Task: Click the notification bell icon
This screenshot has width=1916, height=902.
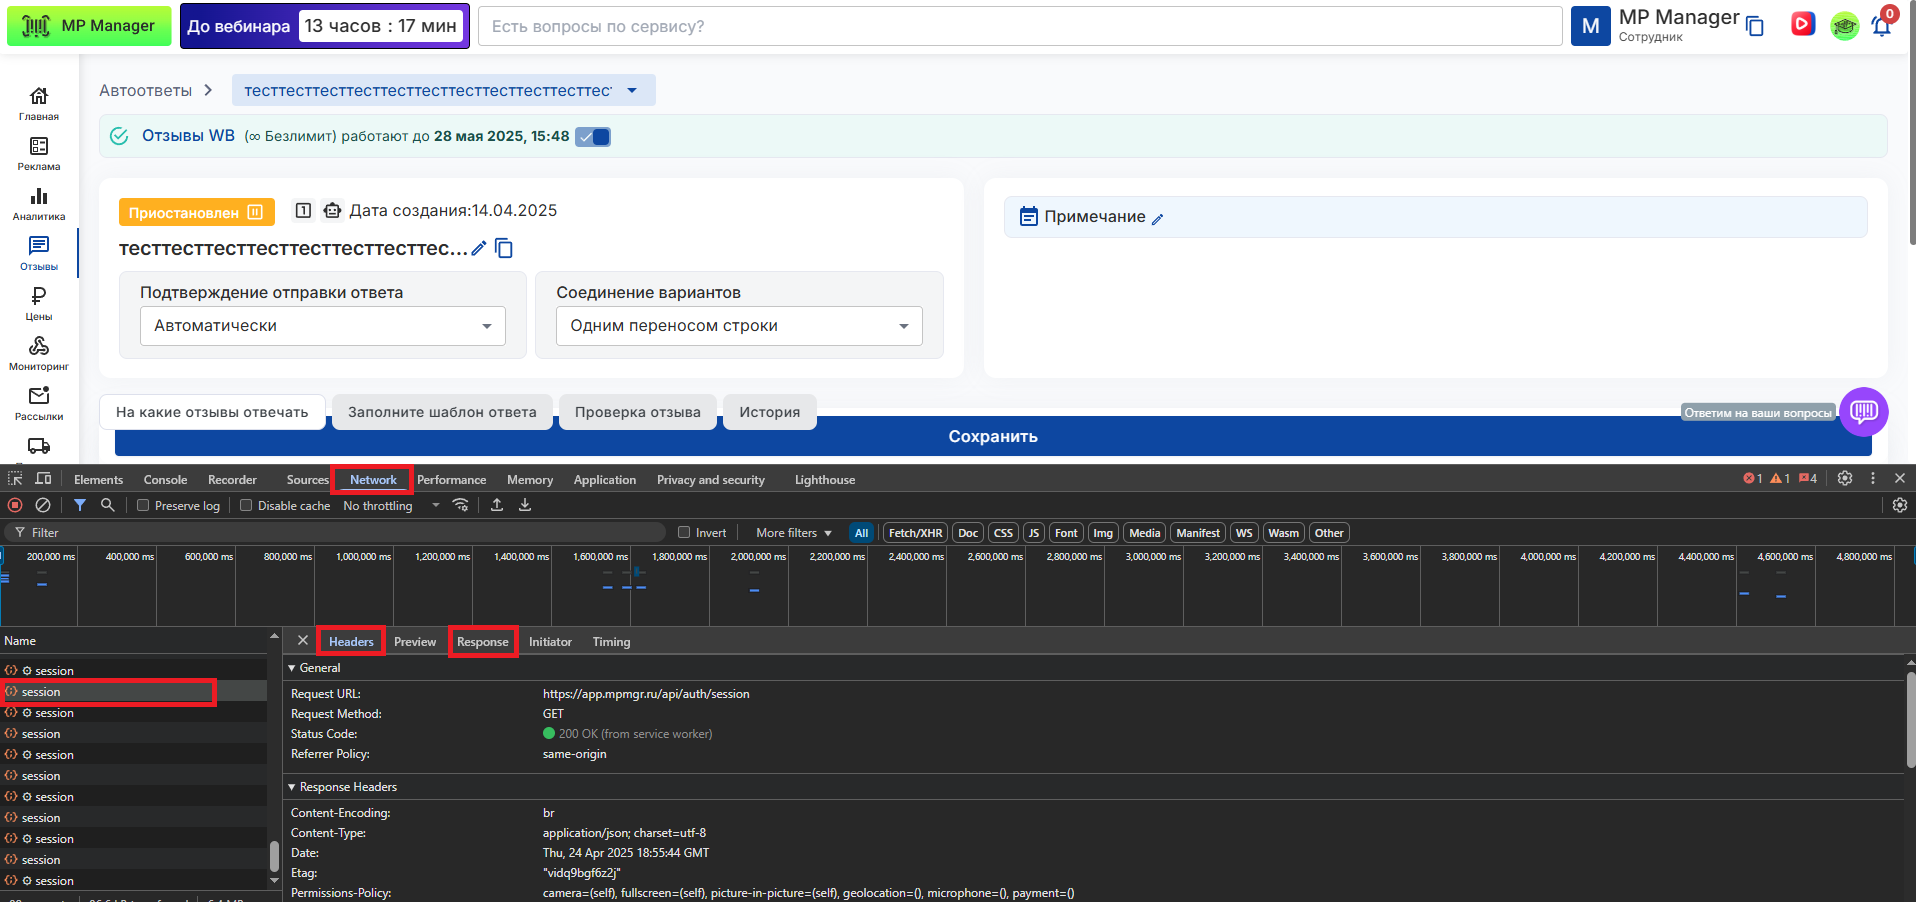Action: coord(1881,26)
